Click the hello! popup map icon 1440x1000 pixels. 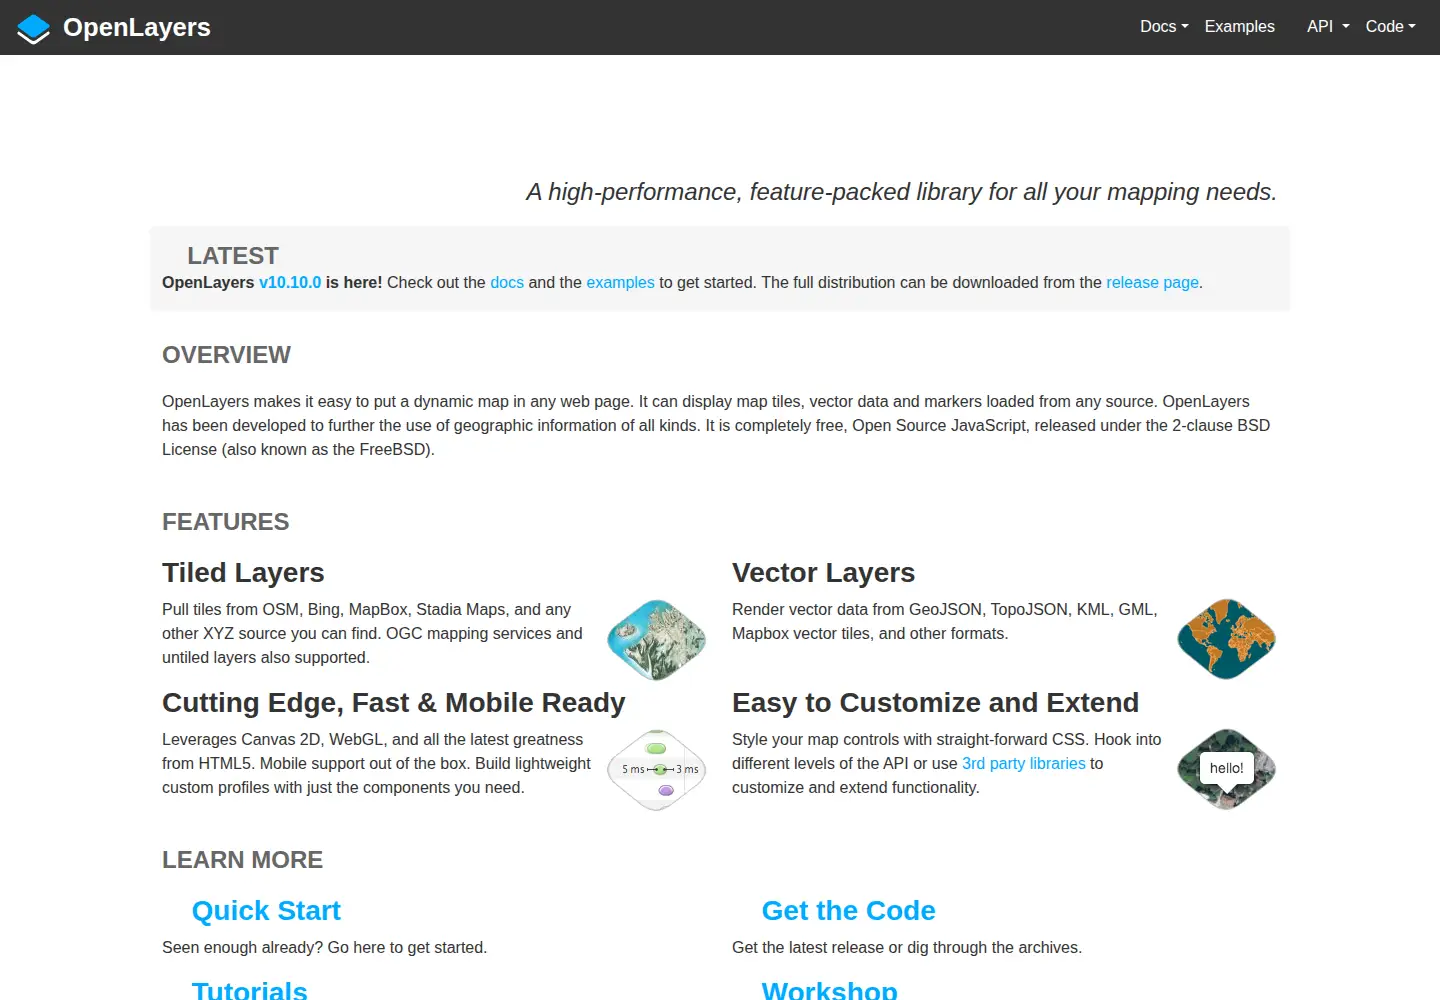(x=1227, y=769)
